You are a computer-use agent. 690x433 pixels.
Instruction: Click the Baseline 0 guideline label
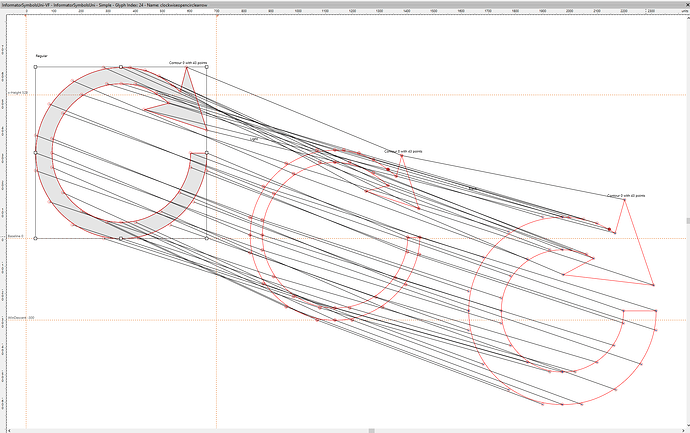pos(16,236)
